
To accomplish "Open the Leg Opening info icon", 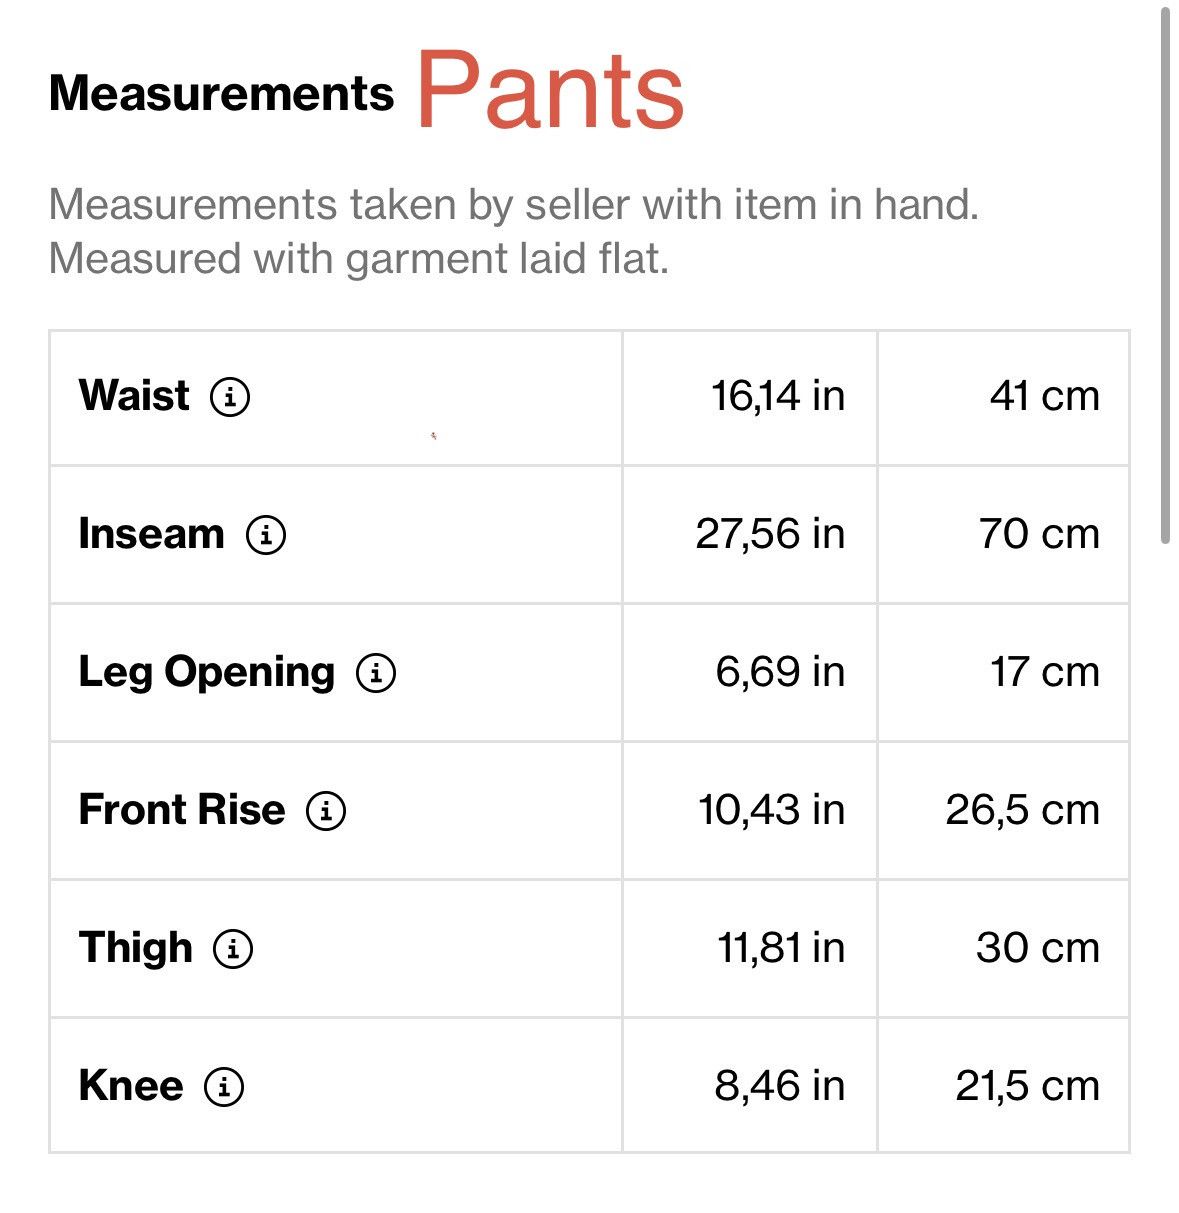I will coord(376,673).
